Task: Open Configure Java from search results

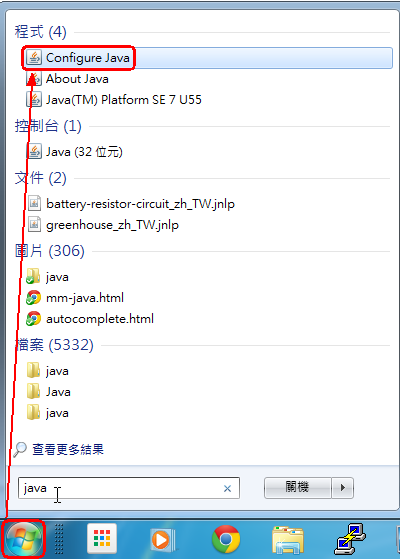Action: point(209,58)
